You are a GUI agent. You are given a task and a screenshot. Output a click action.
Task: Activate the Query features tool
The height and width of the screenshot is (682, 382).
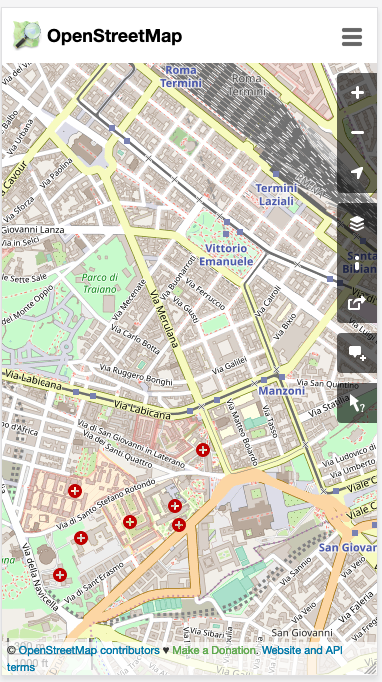click(x=357, y=403)
